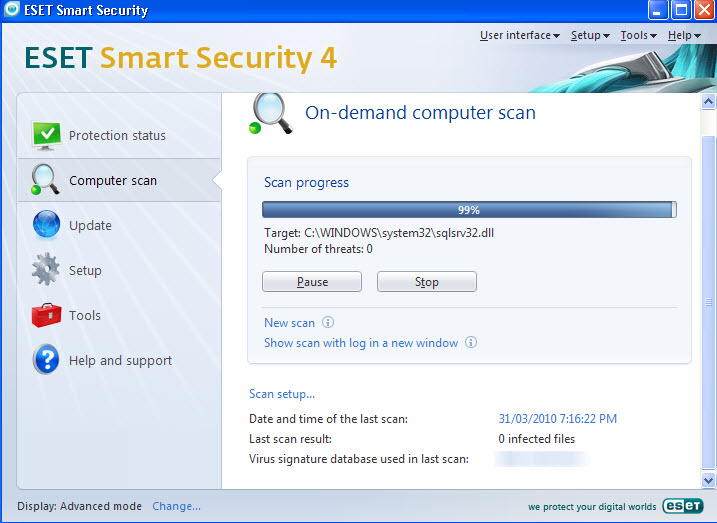Stop the running scan
Viewport: 717px width, 523px height.
point(427,282)
